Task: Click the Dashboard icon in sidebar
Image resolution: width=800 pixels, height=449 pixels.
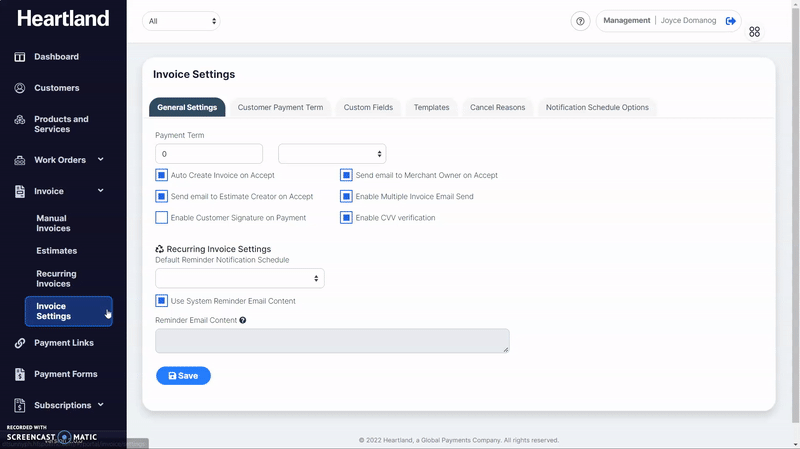Action: pos(20,57)
